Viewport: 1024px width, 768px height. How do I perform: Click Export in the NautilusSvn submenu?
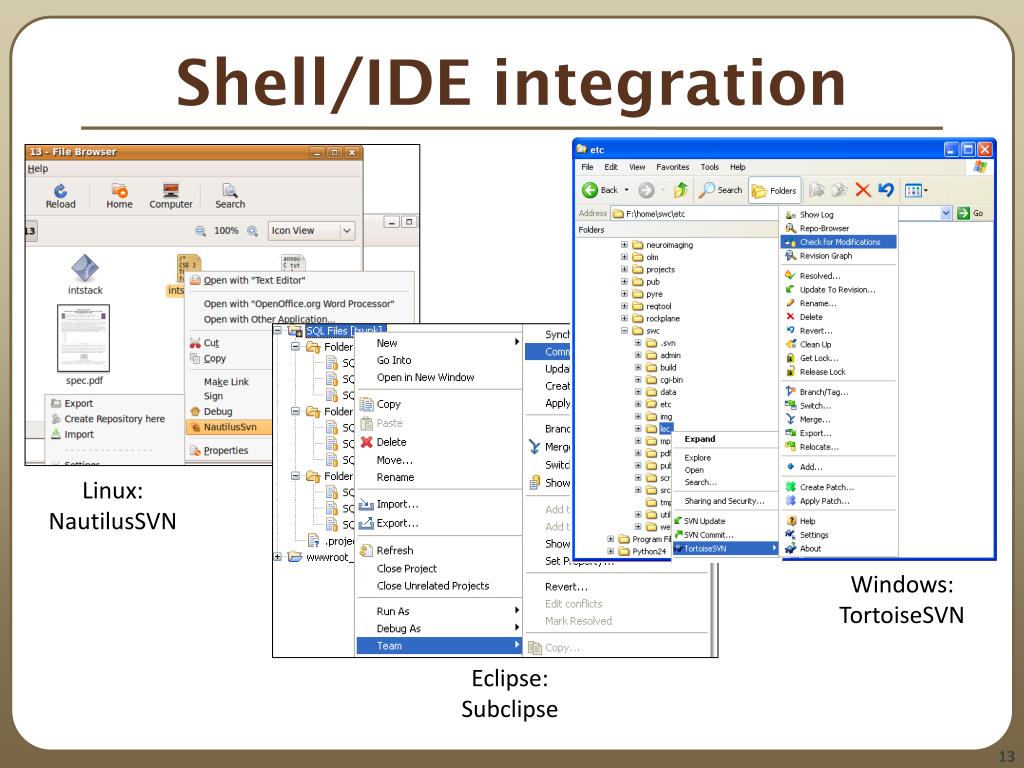click(78, 404)
